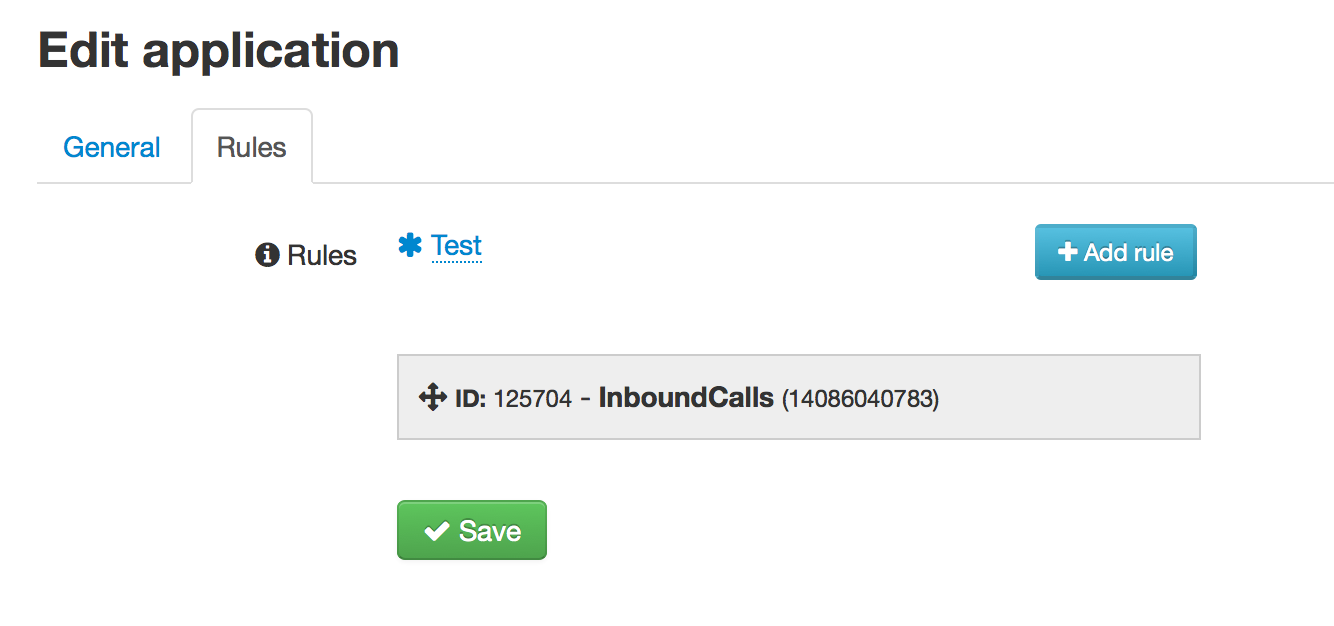Viewport: 1334px width, 626px height.
Task: Click the word "Edit" in page heading
Action: (83, 51)
